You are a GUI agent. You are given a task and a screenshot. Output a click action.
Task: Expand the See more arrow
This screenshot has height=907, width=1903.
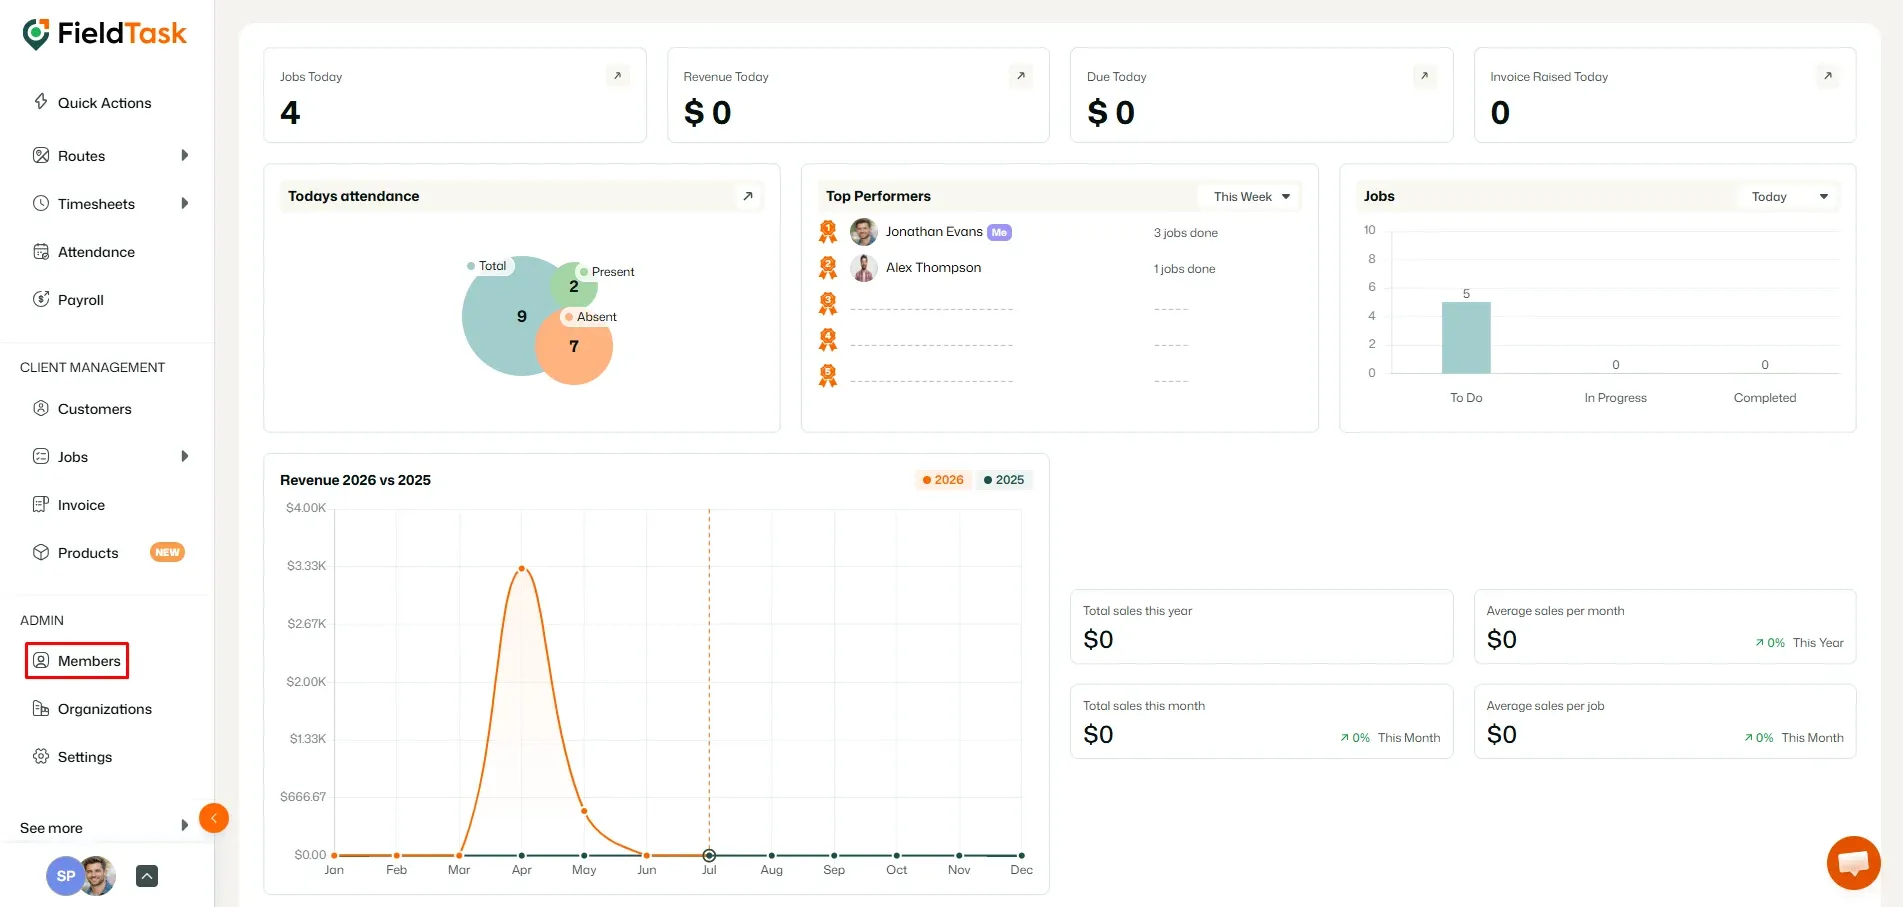click(x=185, y=826)
